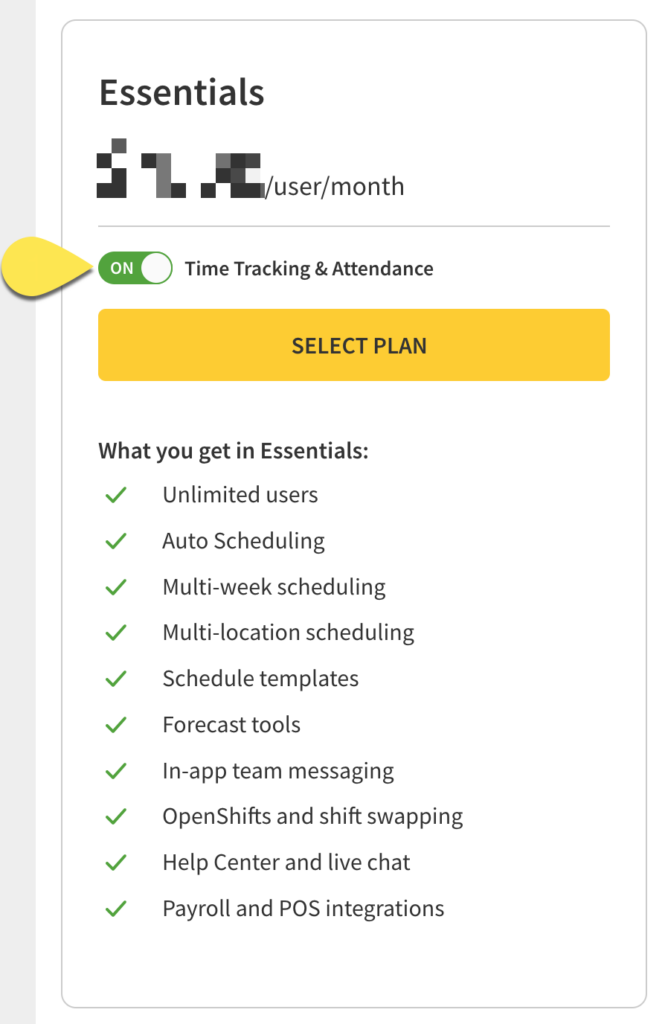This screenshot has width=665, height=1024.
Task: Click the ON label of the toggle switch
Action: tap(122, 268)
